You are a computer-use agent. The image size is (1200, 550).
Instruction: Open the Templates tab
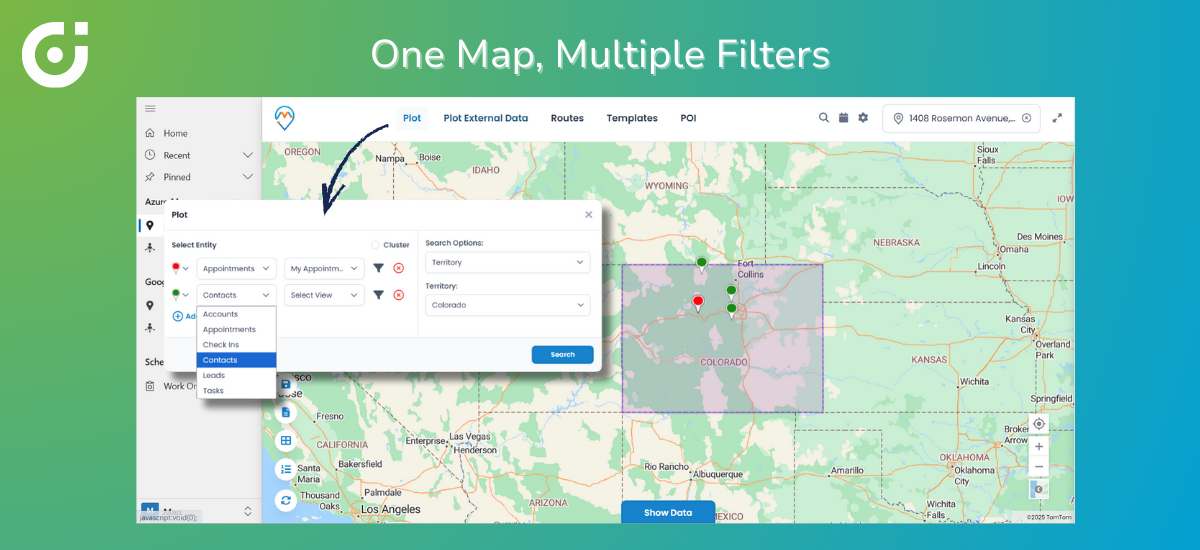(632, 118)
